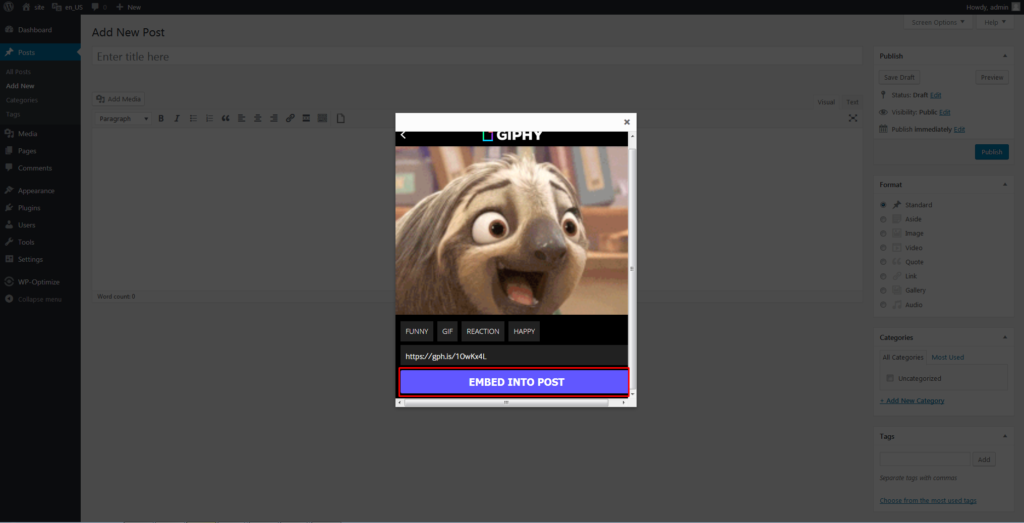The width and height of the screenshot is (1024, 523).
Task: Collapse the Tags box
Action: [1004, 436]
